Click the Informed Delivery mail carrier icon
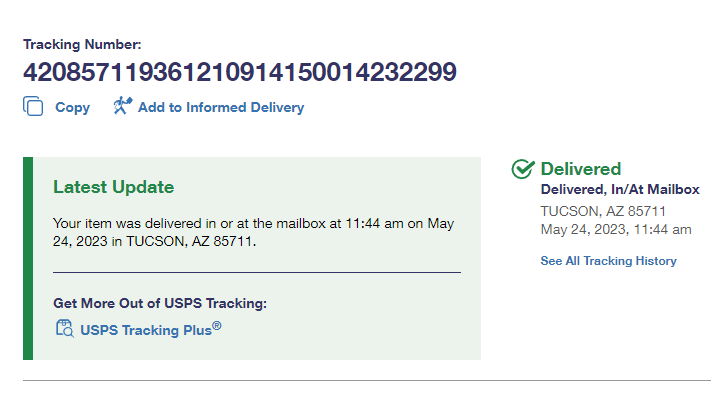This screenshot has height=400, width=711. tap(122, 106)
